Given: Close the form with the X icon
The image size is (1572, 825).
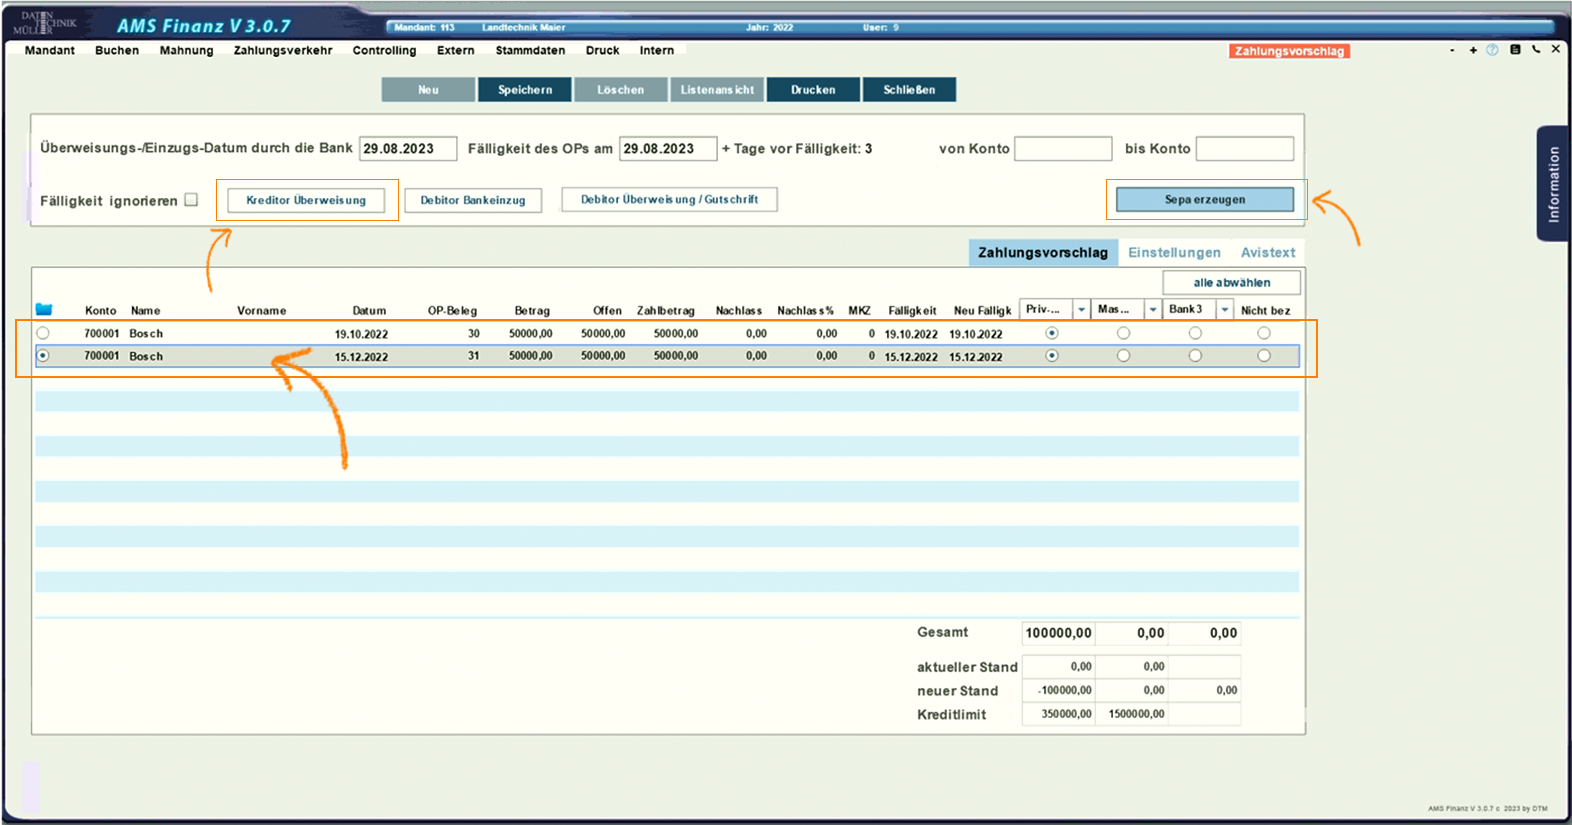Looking at the screenshot, I should coord(1556,49).
